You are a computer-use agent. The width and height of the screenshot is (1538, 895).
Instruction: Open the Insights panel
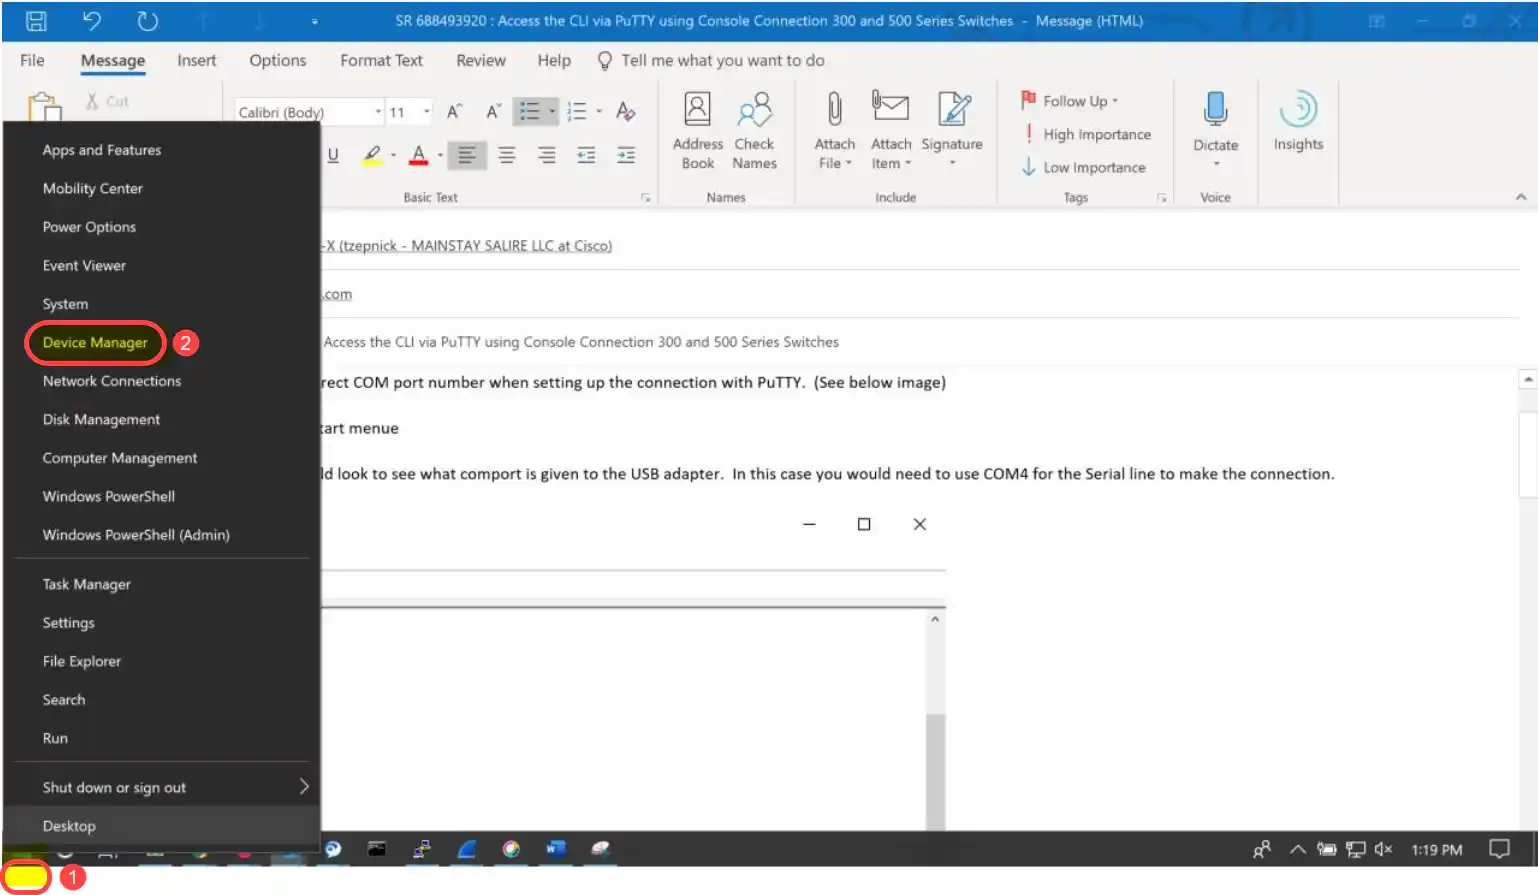(1298, 121)
